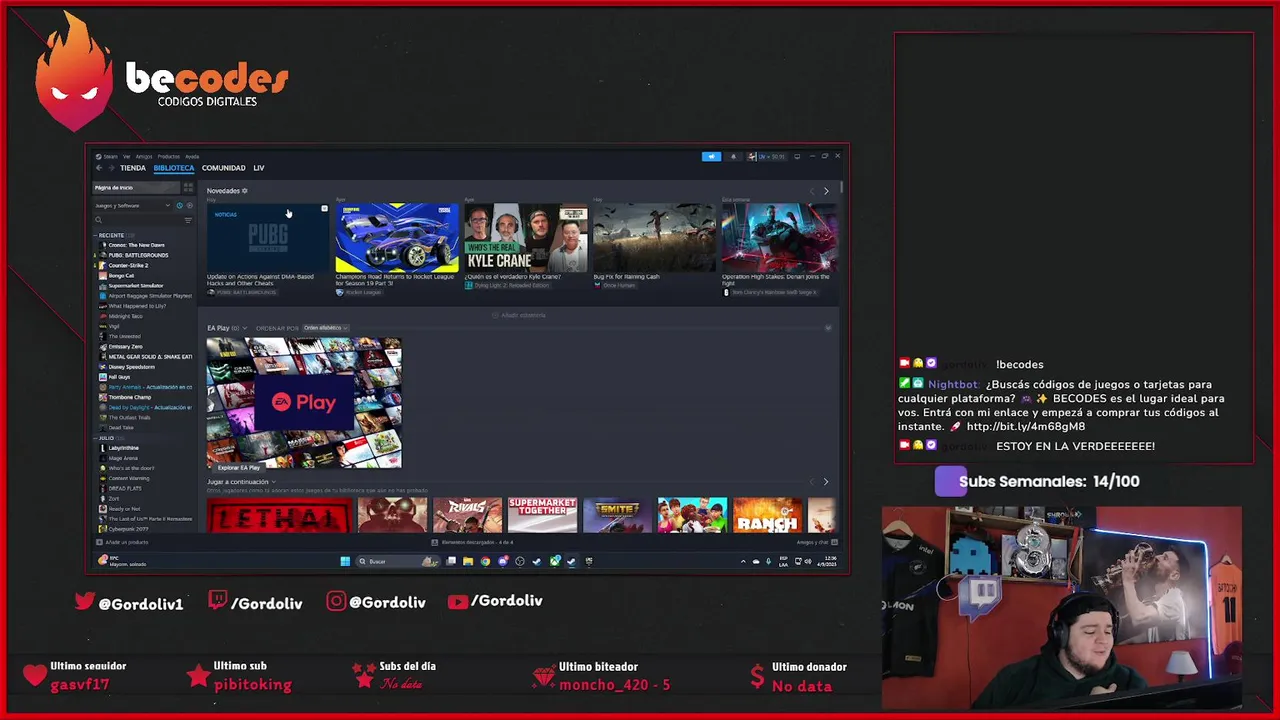Click Añadir estantería button
This screenshot has width=1280, height=720.
(519, 315)
